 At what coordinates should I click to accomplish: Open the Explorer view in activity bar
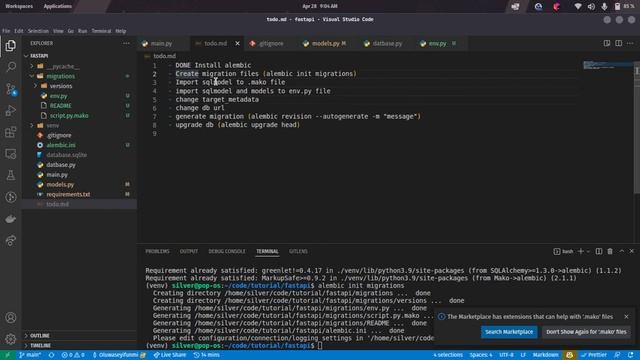pyautogui.click(x=11, y=45)
